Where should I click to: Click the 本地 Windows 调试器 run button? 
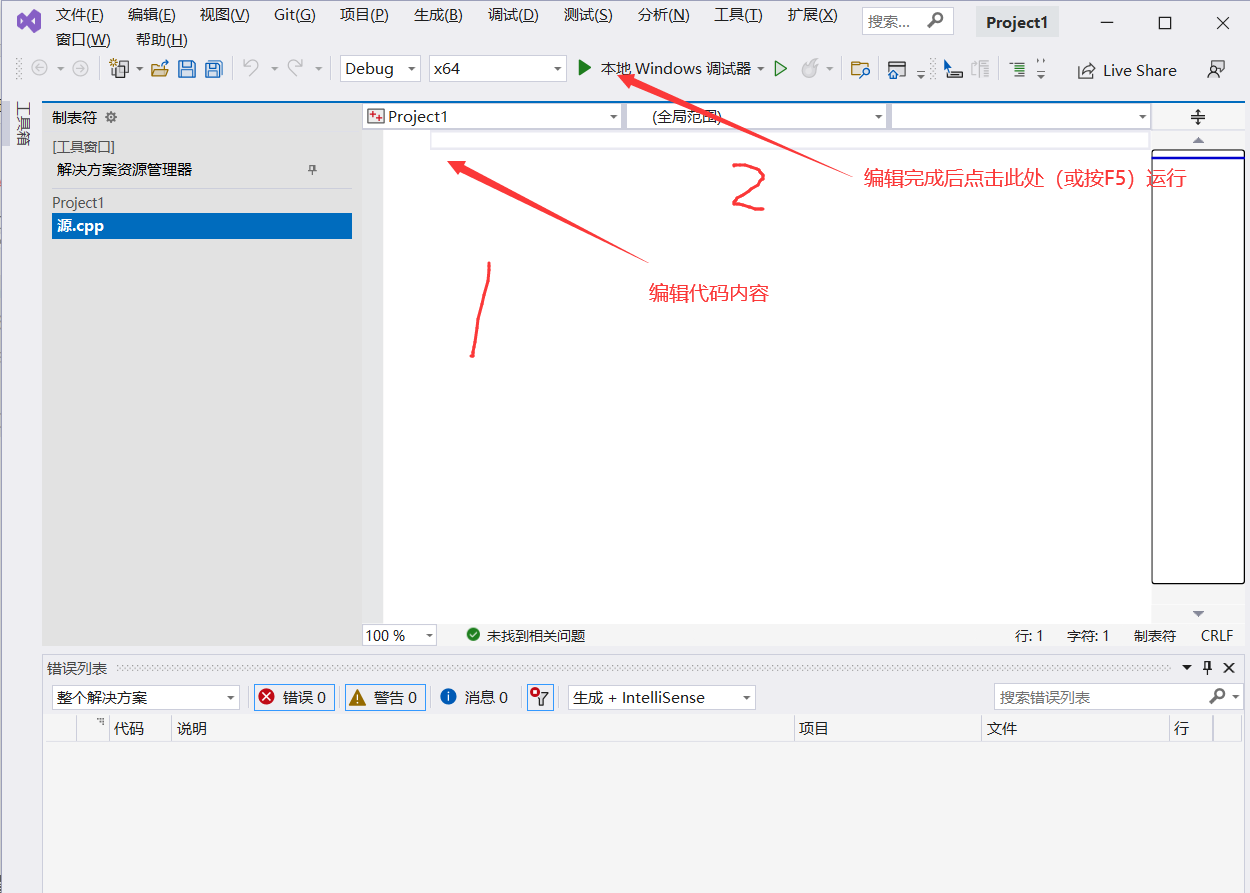click(664, 69)
